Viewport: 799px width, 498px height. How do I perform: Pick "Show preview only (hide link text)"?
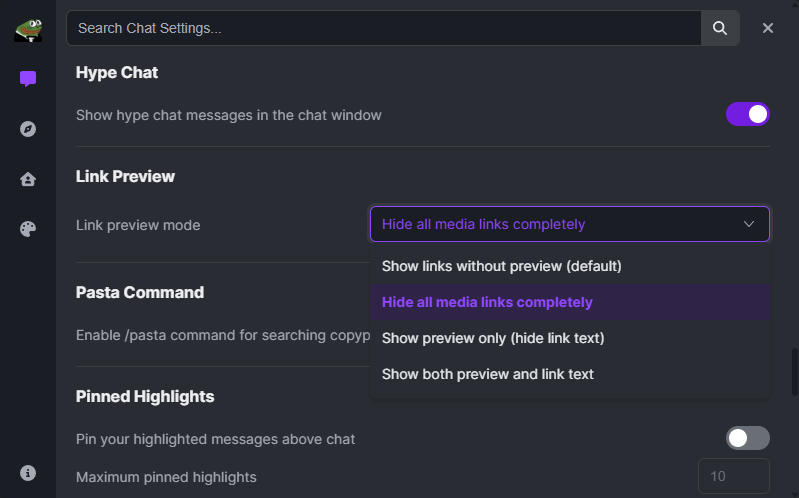tap(492, 338)
